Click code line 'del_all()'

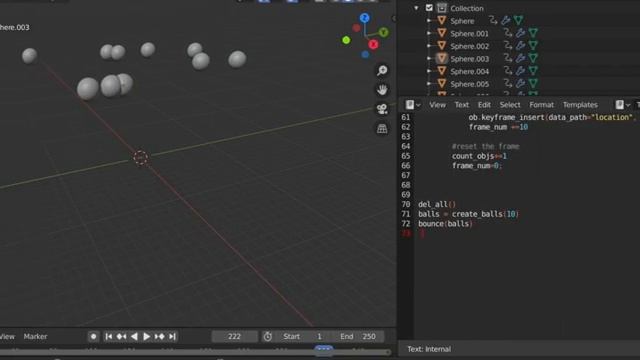pyautogui.click(x=436, y=204)
